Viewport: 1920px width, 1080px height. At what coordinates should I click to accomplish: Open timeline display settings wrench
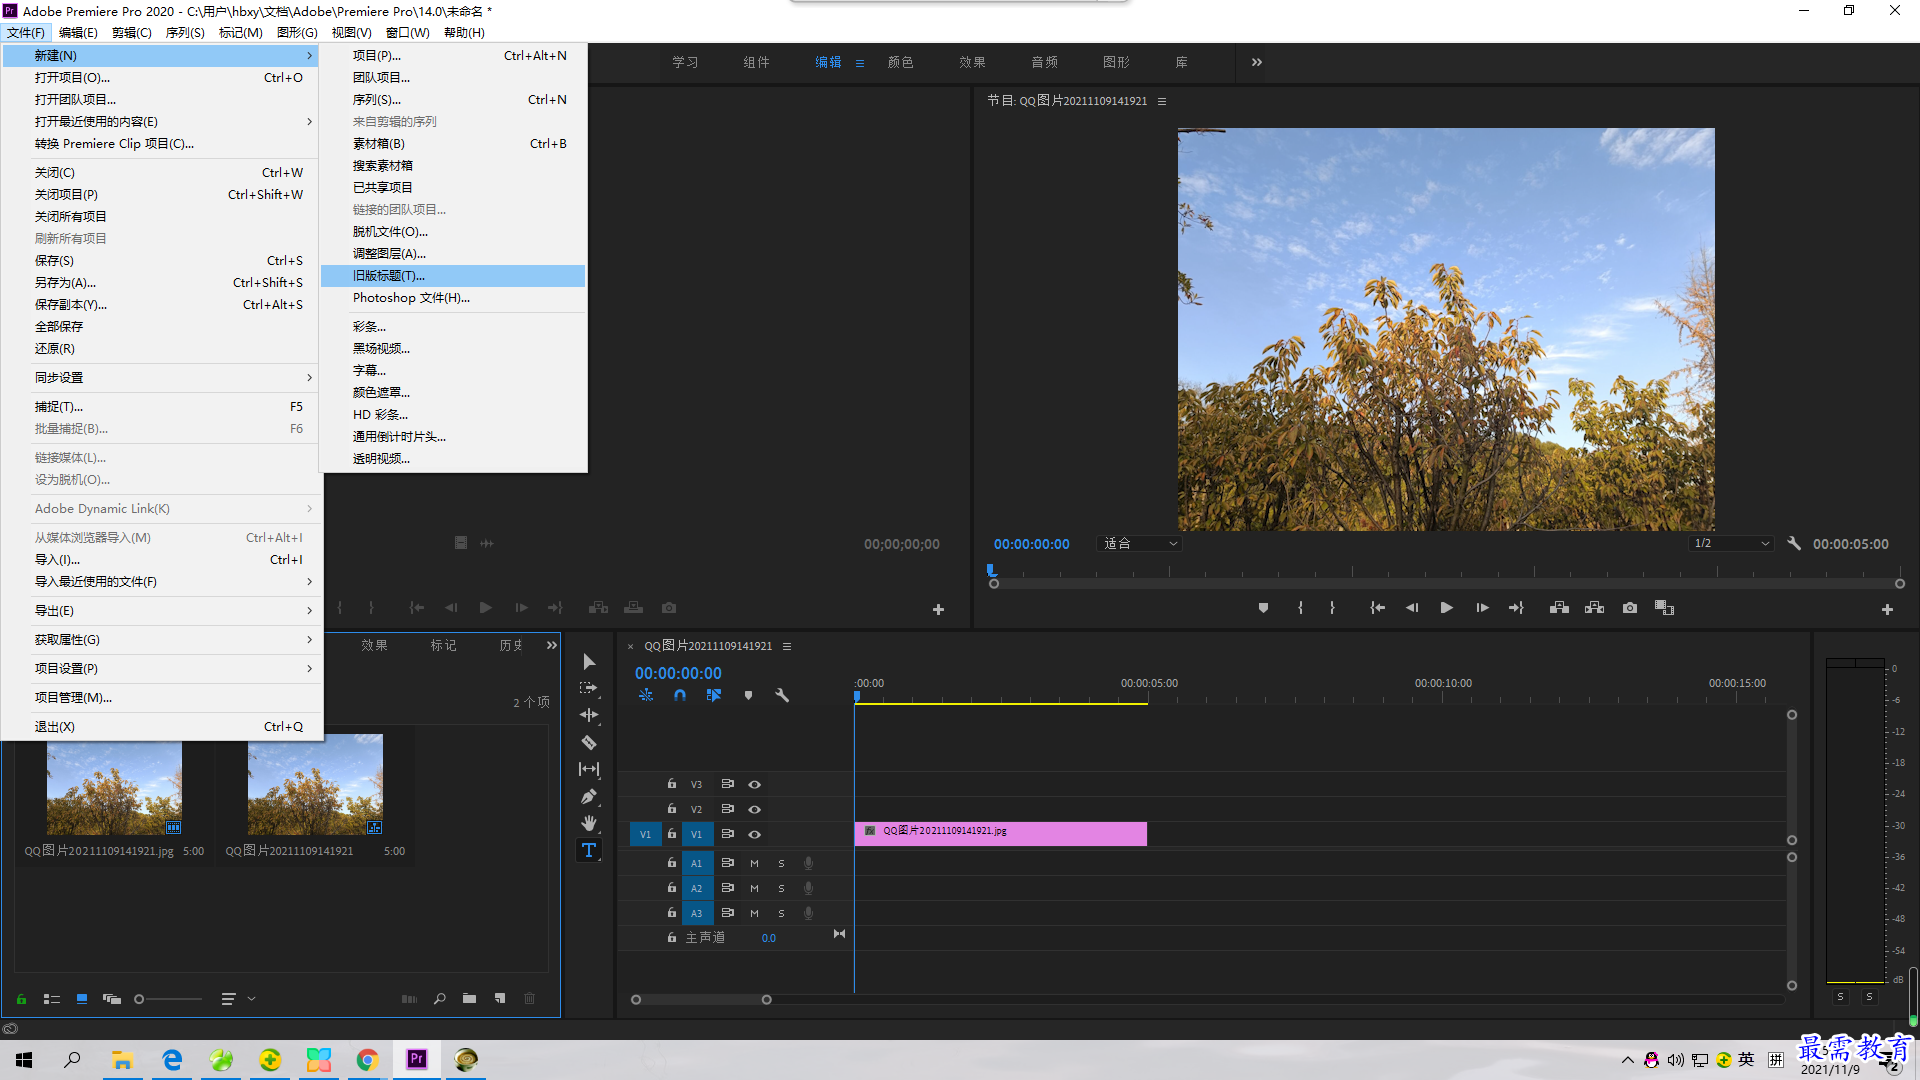pos(782,695)
